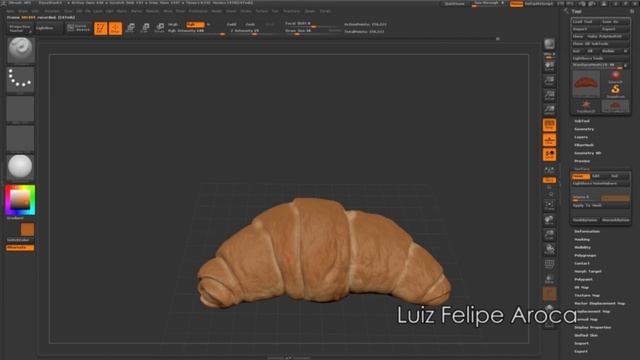Image resolution: width=640 pixels, height=360 pixels.
Task: Toggle the orange Draw mode button
Action: (115, 28)
